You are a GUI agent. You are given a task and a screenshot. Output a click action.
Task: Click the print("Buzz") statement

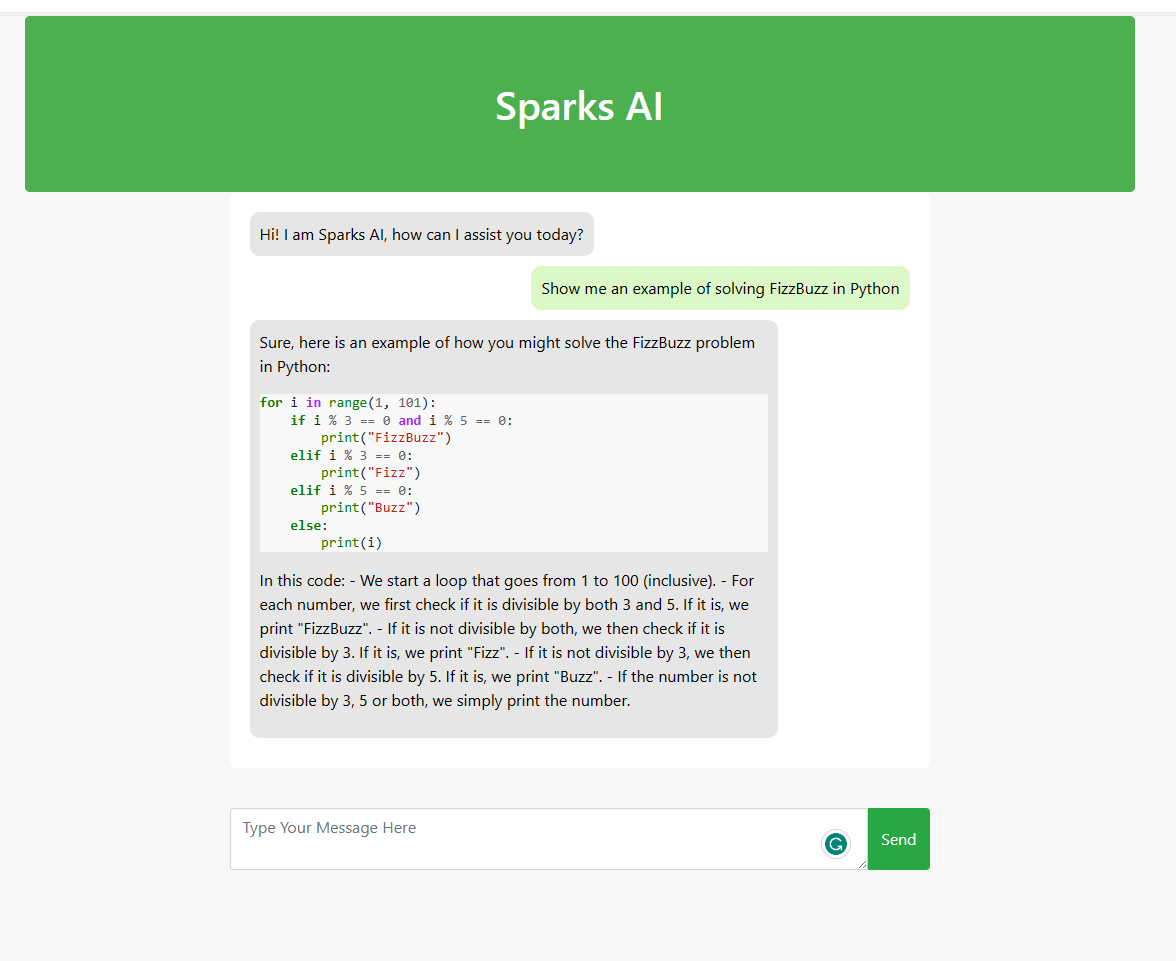coord(367,507)
